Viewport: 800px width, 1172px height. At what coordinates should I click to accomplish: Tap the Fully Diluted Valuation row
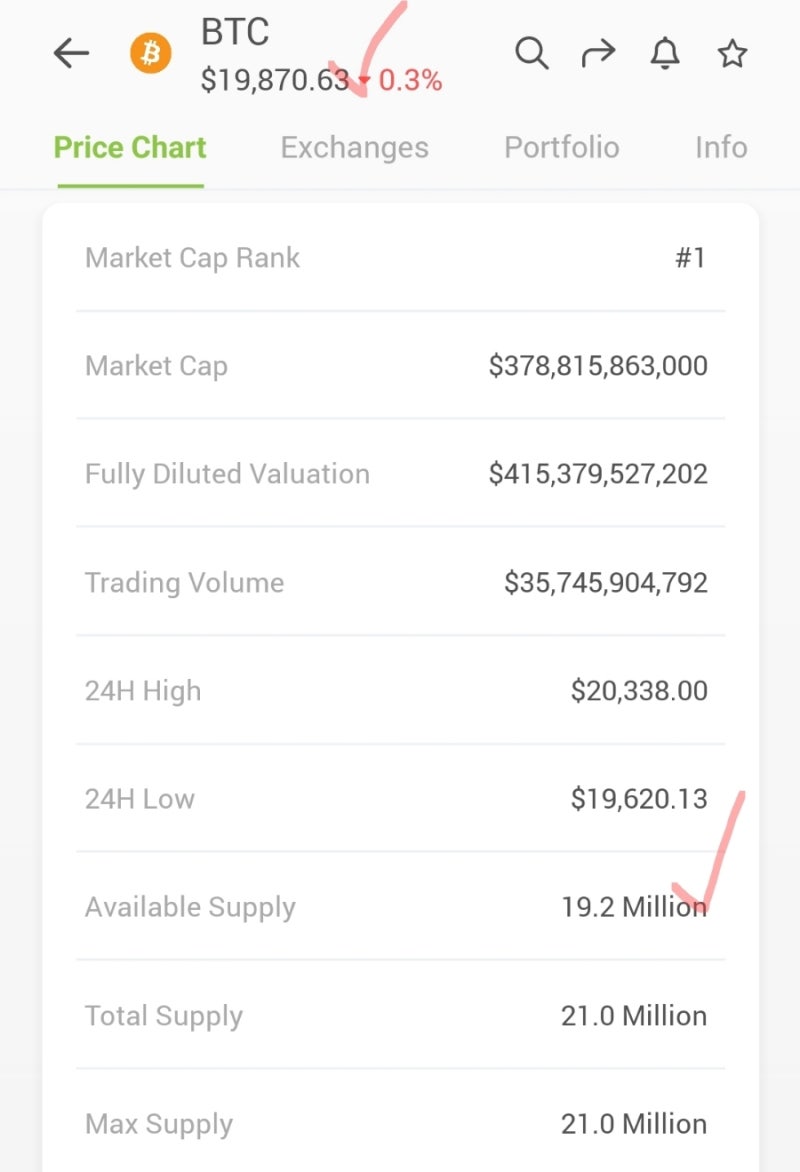coord(400,474)
